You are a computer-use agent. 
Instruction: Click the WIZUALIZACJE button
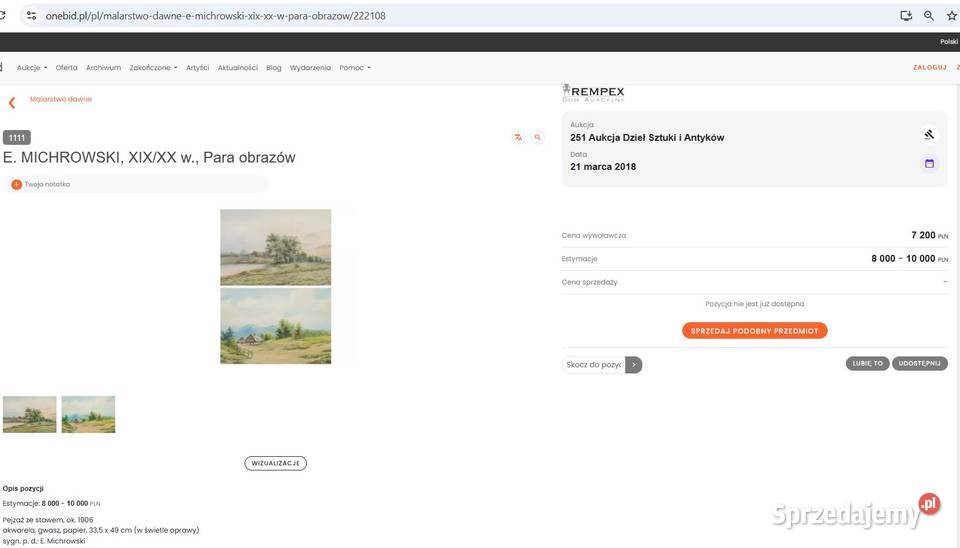[276, 464]
